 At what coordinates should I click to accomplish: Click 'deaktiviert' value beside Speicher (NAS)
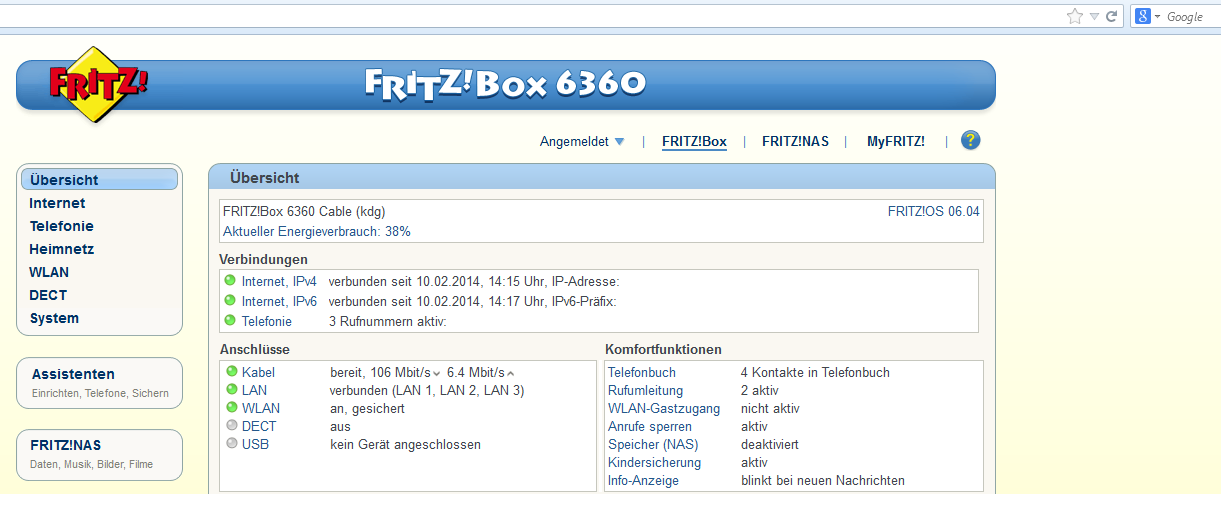pyautogui.click(x=770, y=444)
